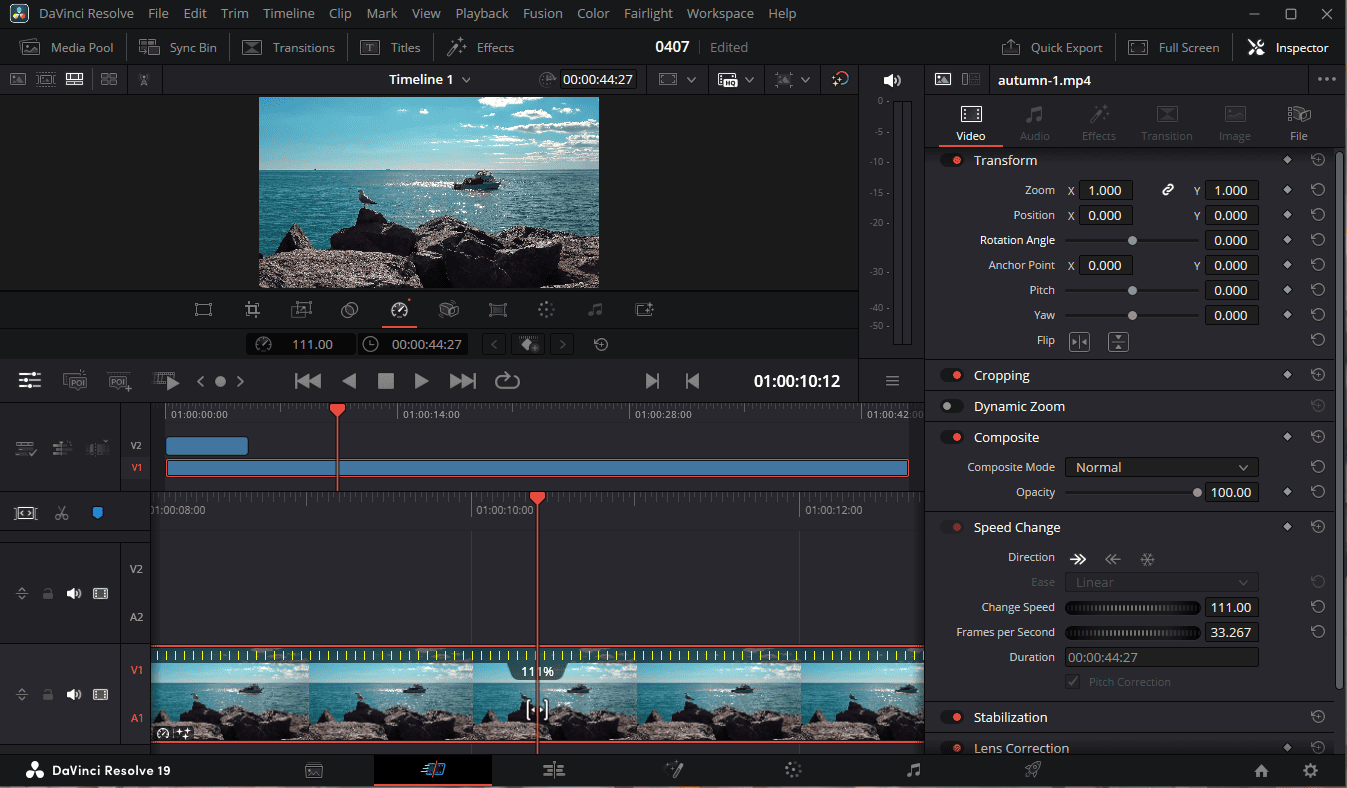Switch to the Audio inspector tab

point(1034,122)
